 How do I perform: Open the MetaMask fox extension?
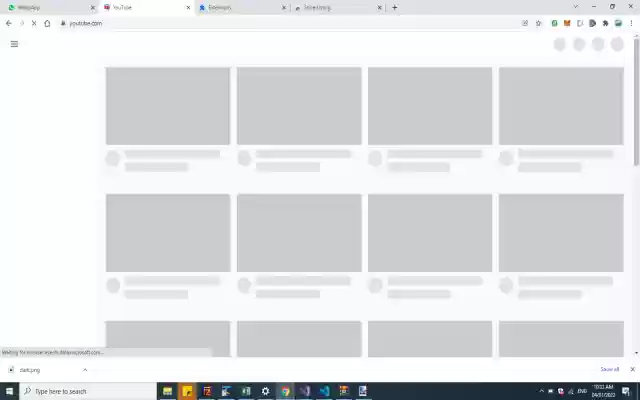point(567,23)
